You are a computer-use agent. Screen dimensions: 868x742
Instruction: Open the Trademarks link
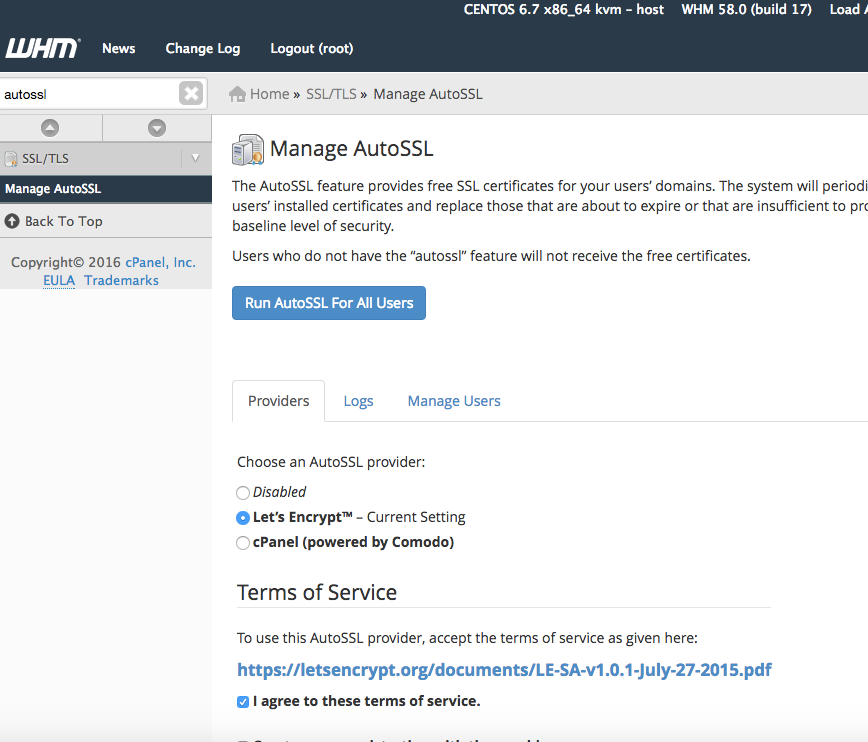[x=121, y=281]
